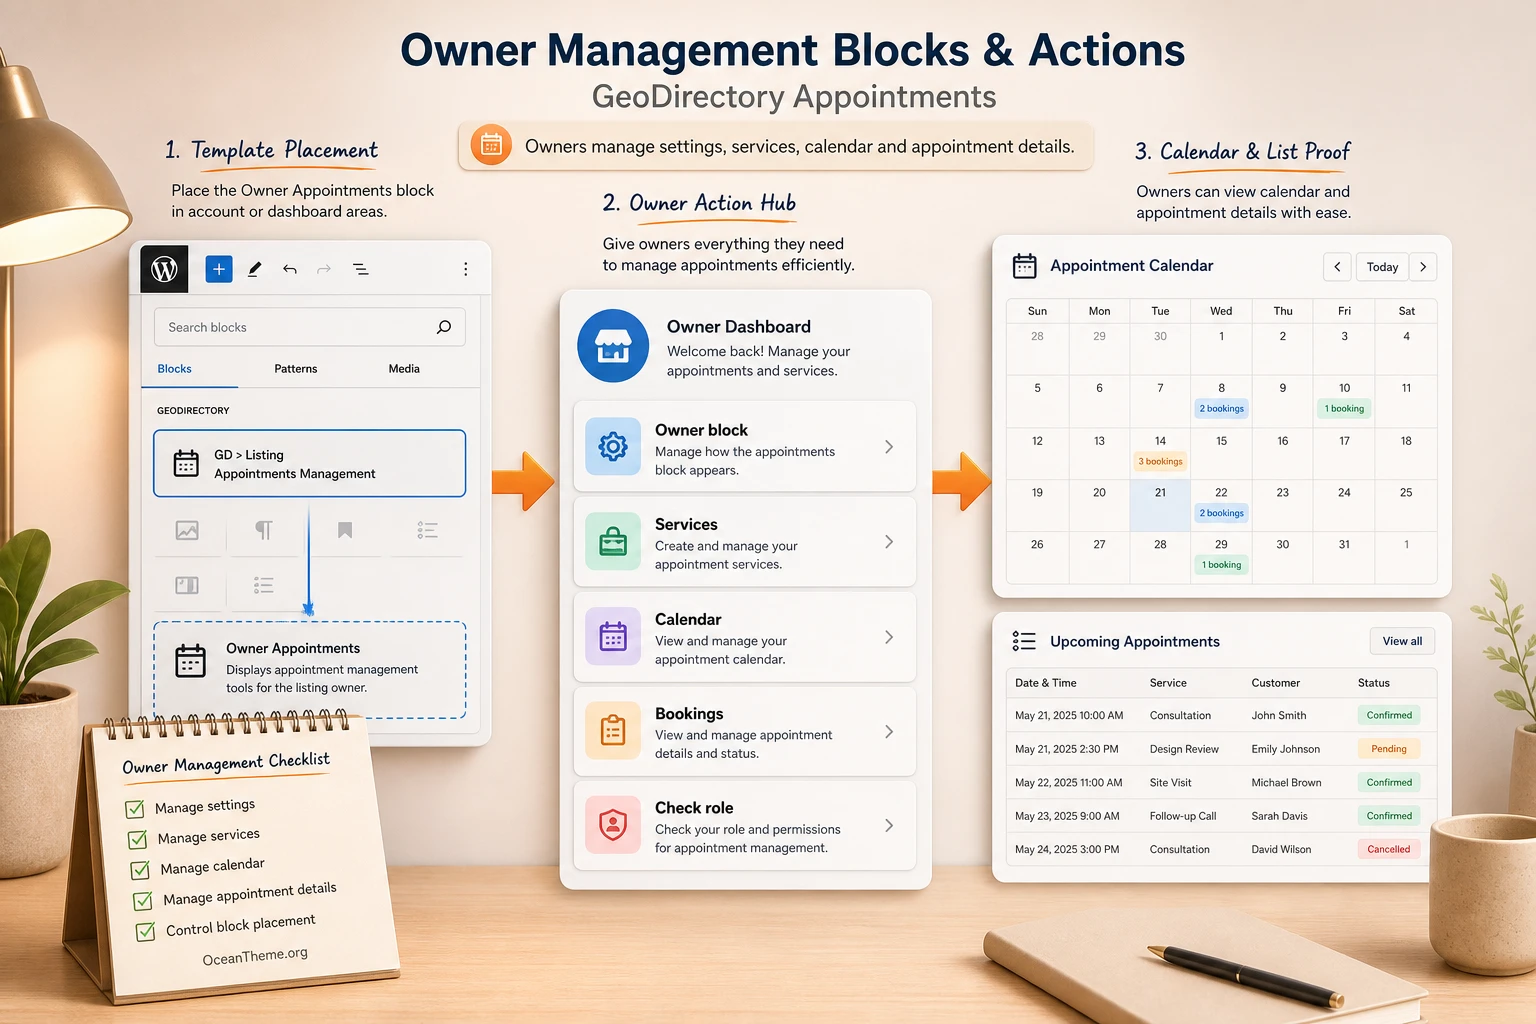Click the Today button

[1382, 267]
